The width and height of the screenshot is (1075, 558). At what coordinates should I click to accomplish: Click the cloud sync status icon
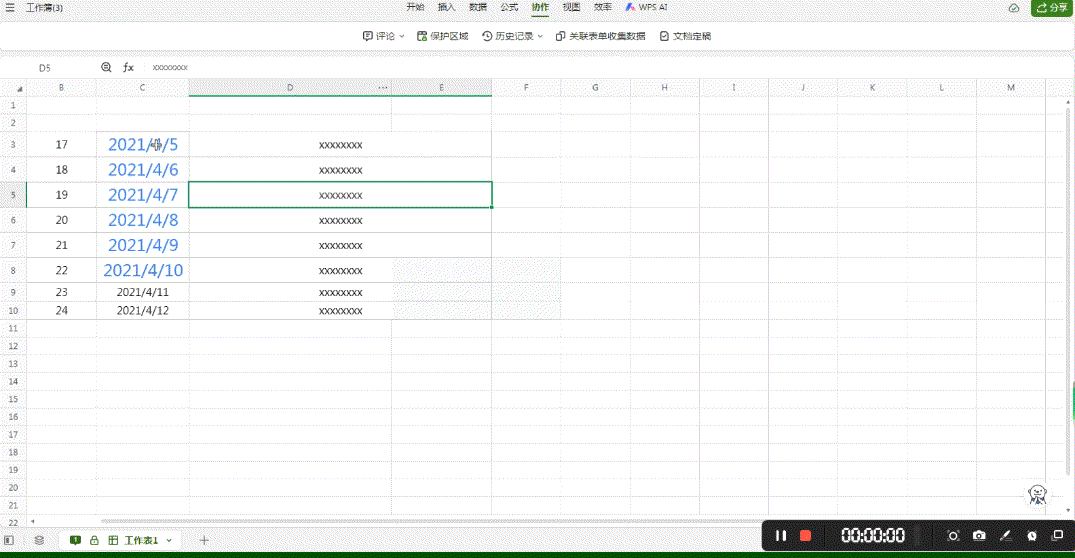(1014, 8)
